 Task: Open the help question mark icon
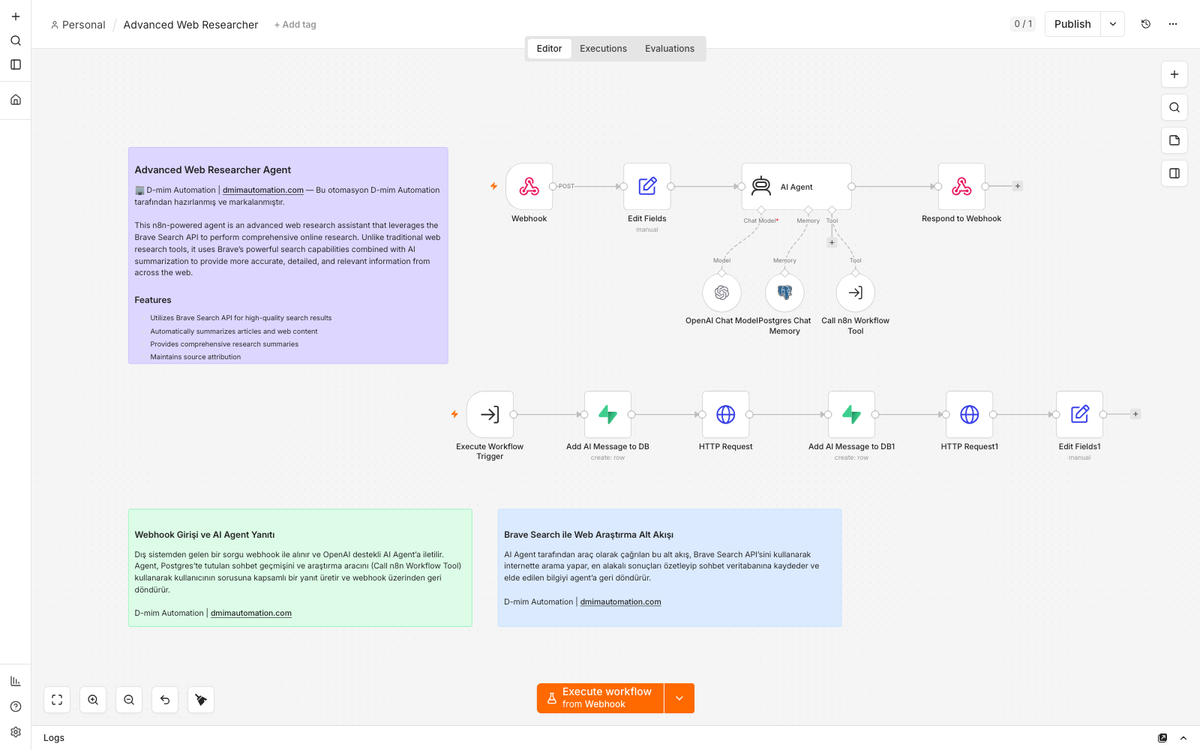(15, 706)
